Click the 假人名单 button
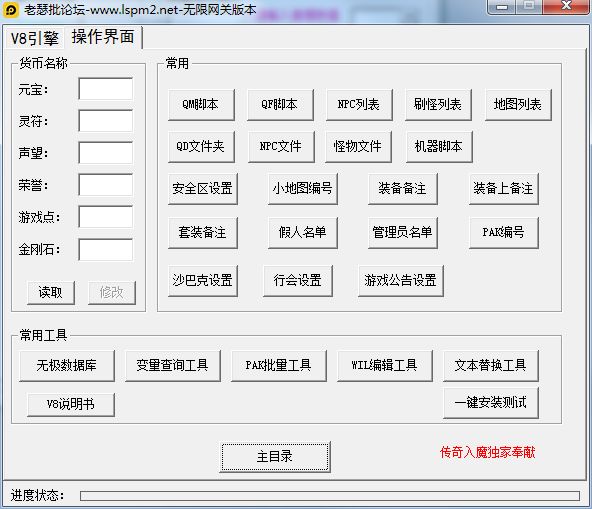 (302, 232)
